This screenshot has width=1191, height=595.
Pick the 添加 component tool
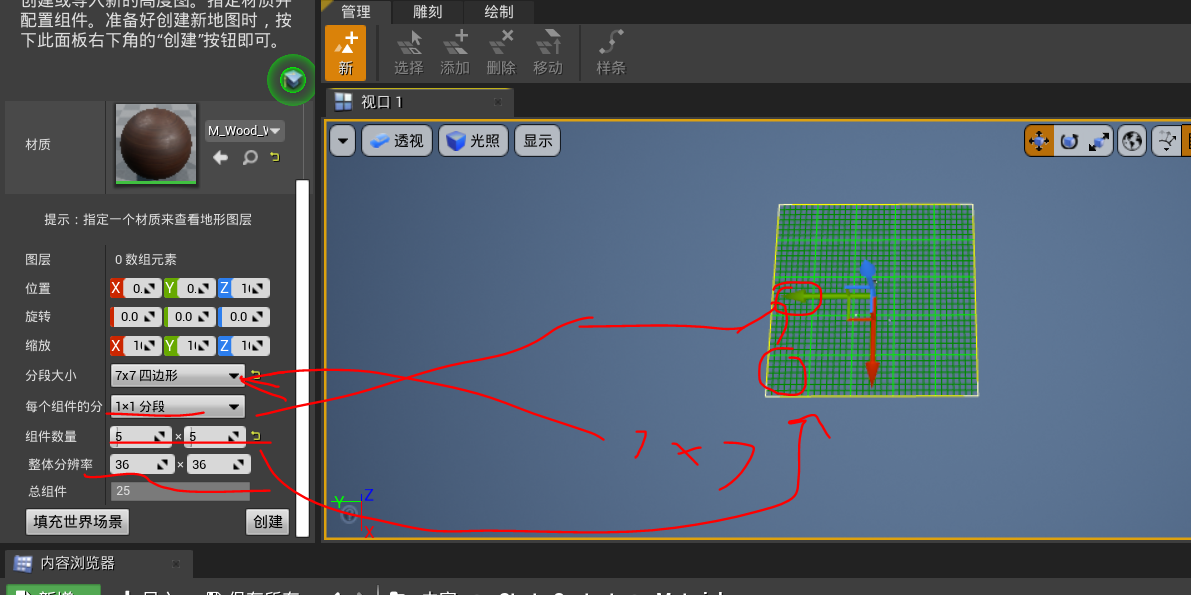tap(455, 53)
